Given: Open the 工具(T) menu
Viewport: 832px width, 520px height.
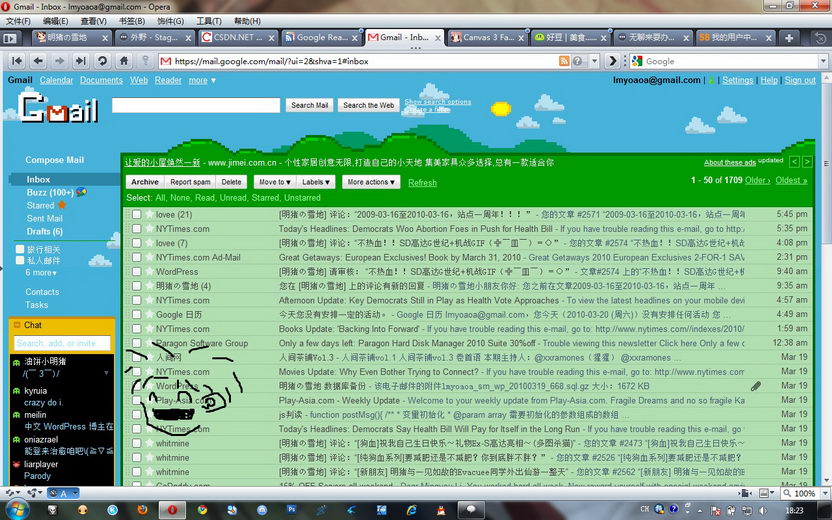Looking at the screenshot, I should (x=209, y=21).
